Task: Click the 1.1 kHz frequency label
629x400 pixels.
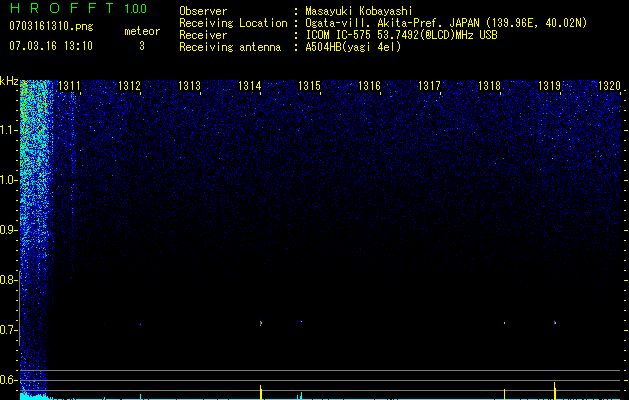Action: point(8,130)
